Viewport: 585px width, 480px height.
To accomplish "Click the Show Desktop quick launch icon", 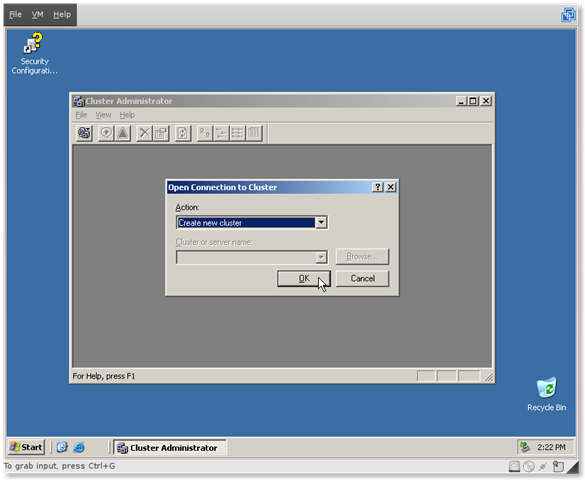I will click(x=62, y=447).
